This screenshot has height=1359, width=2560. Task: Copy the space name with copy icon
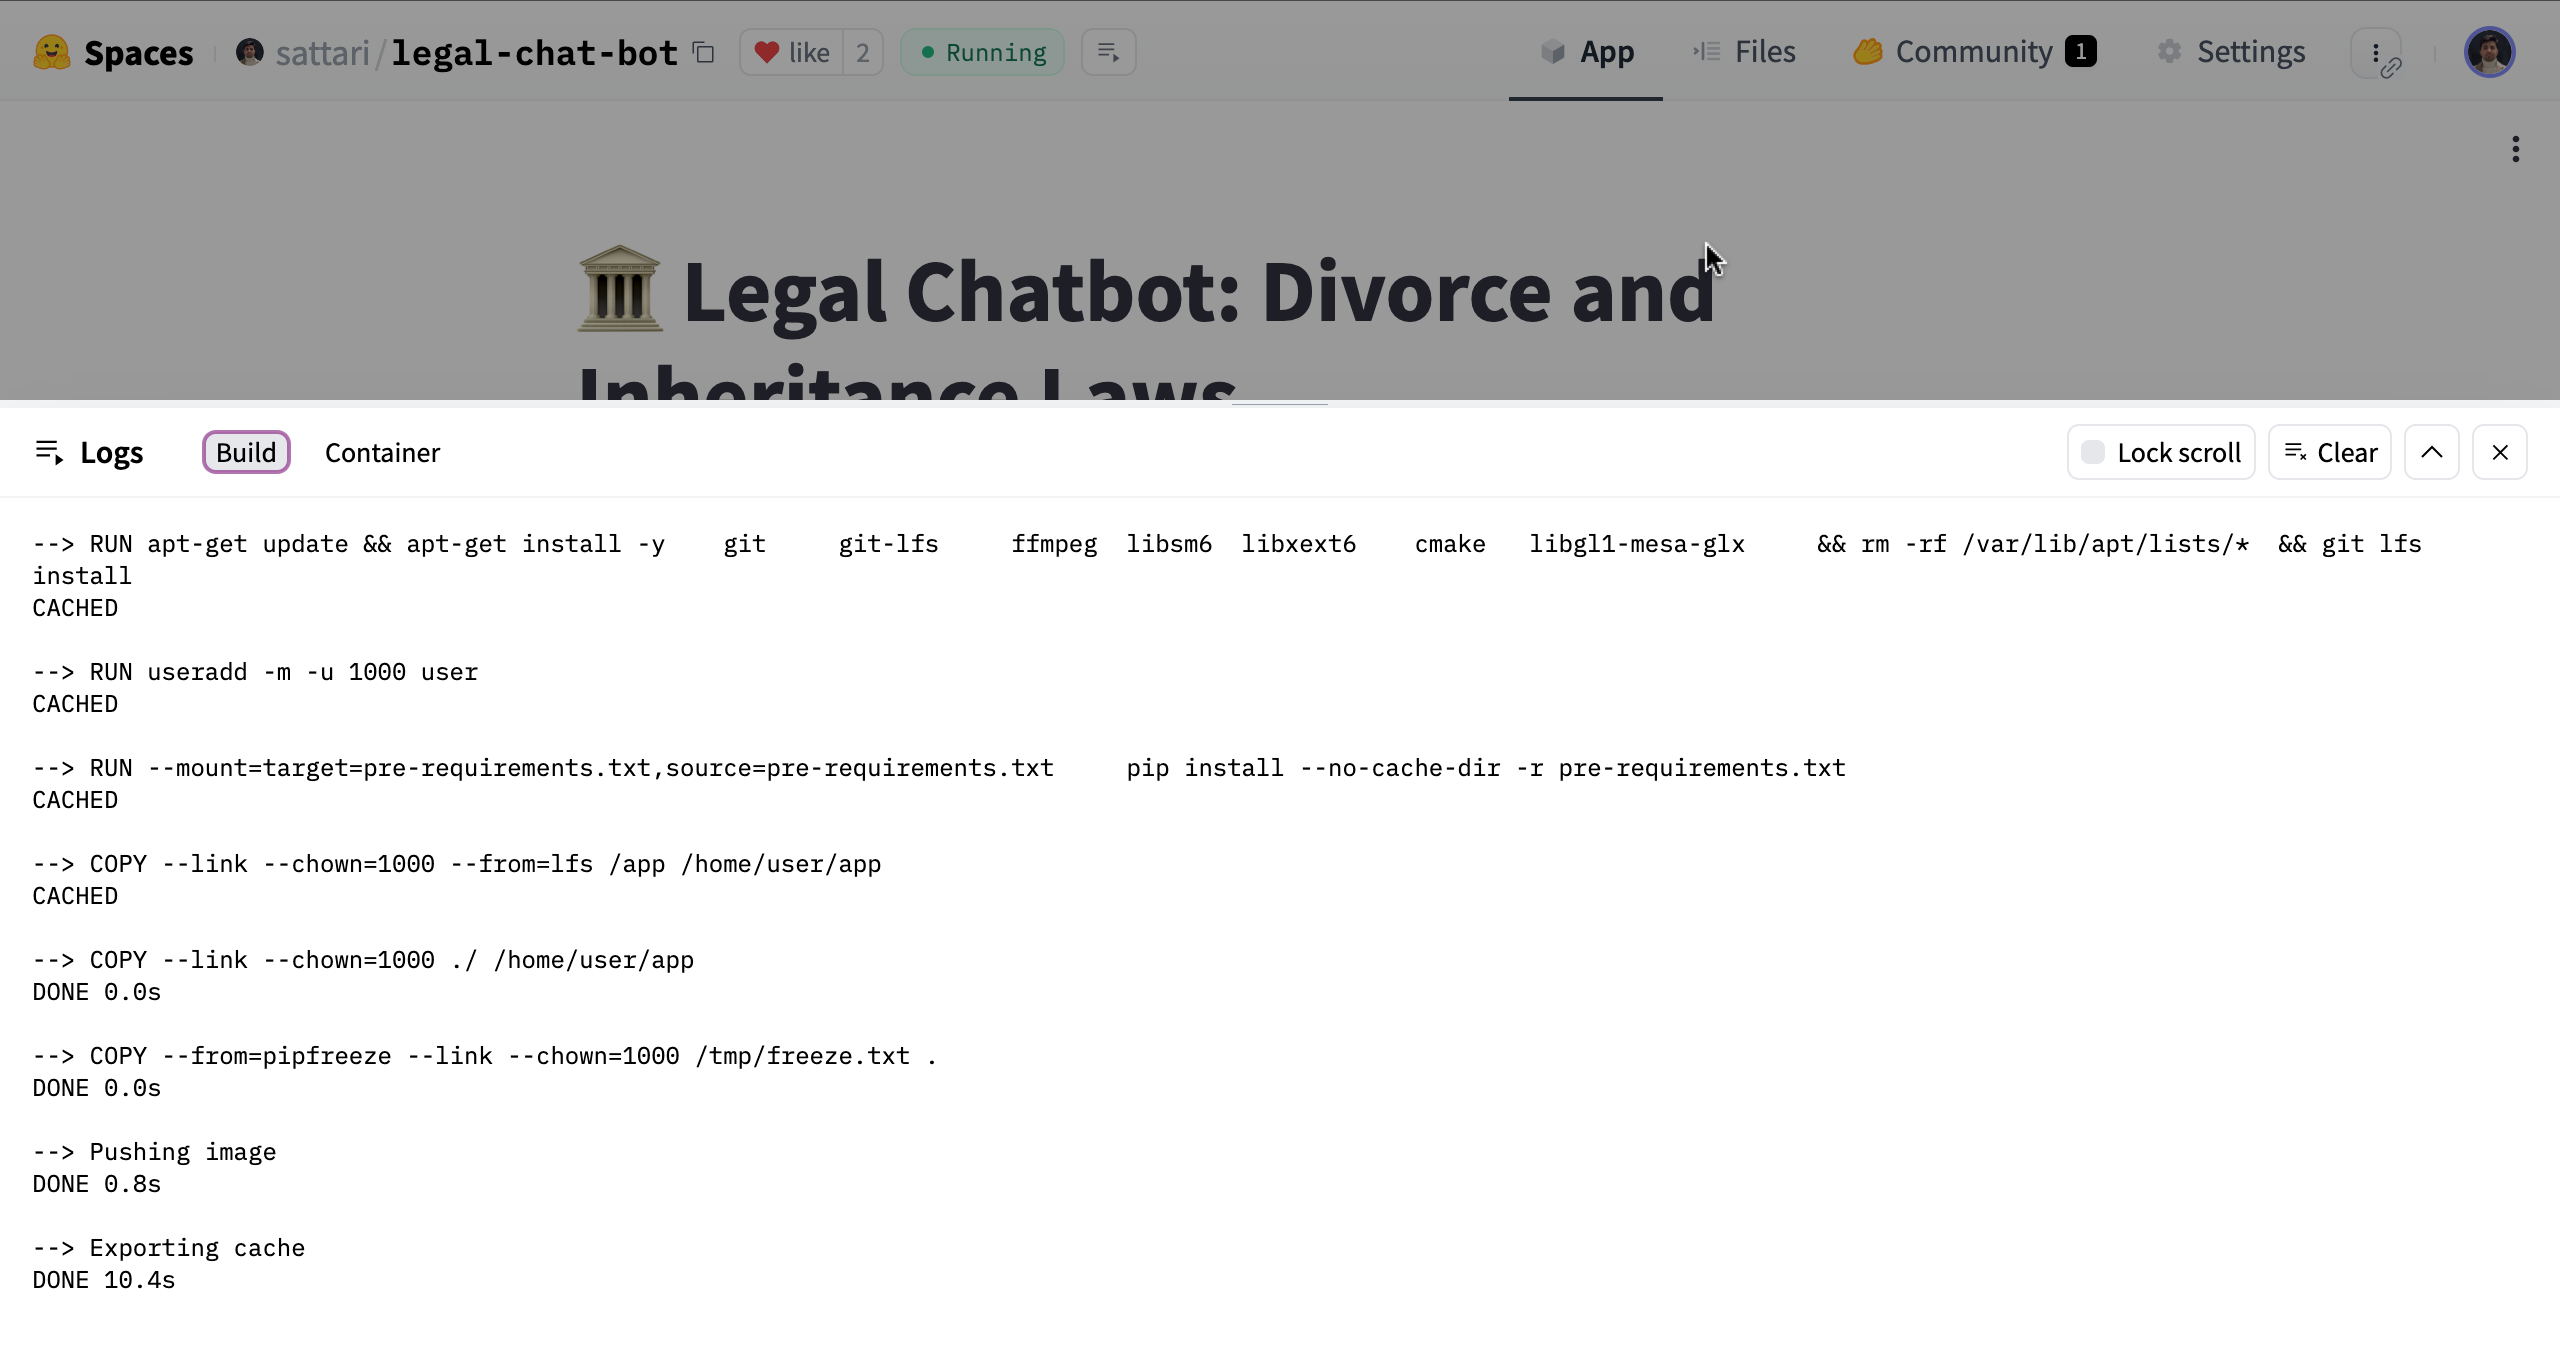tap(704, 52)
